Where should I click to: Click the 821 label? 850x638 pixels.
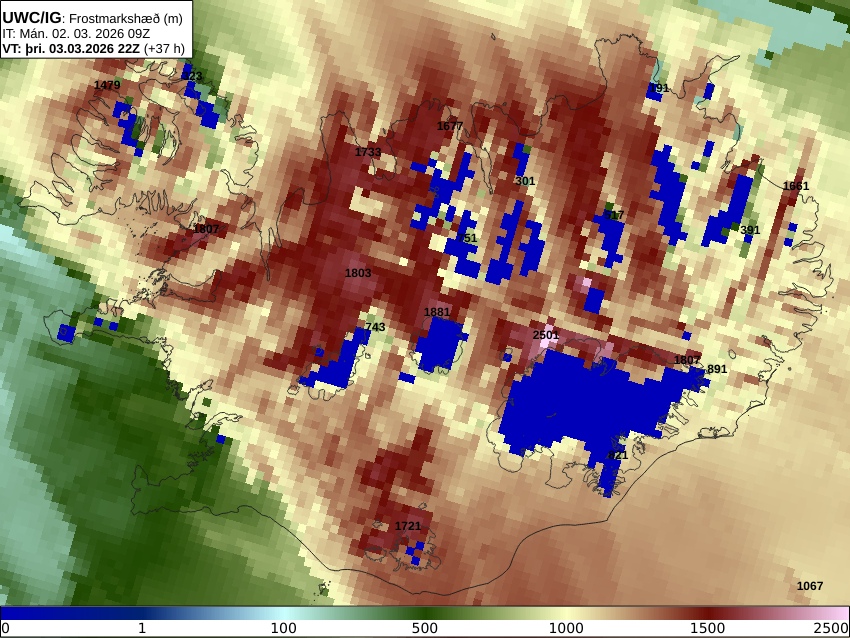coord(618,455)
